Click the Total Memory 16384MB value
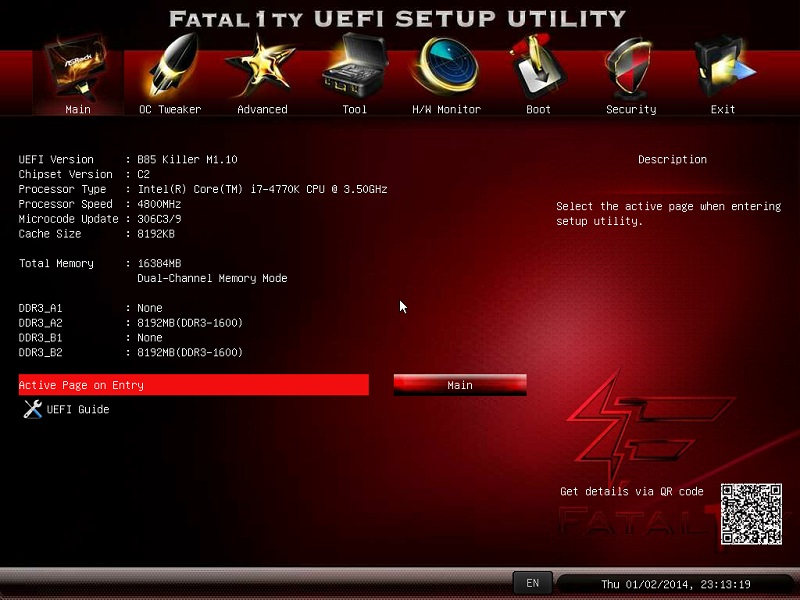 (159, 263)
